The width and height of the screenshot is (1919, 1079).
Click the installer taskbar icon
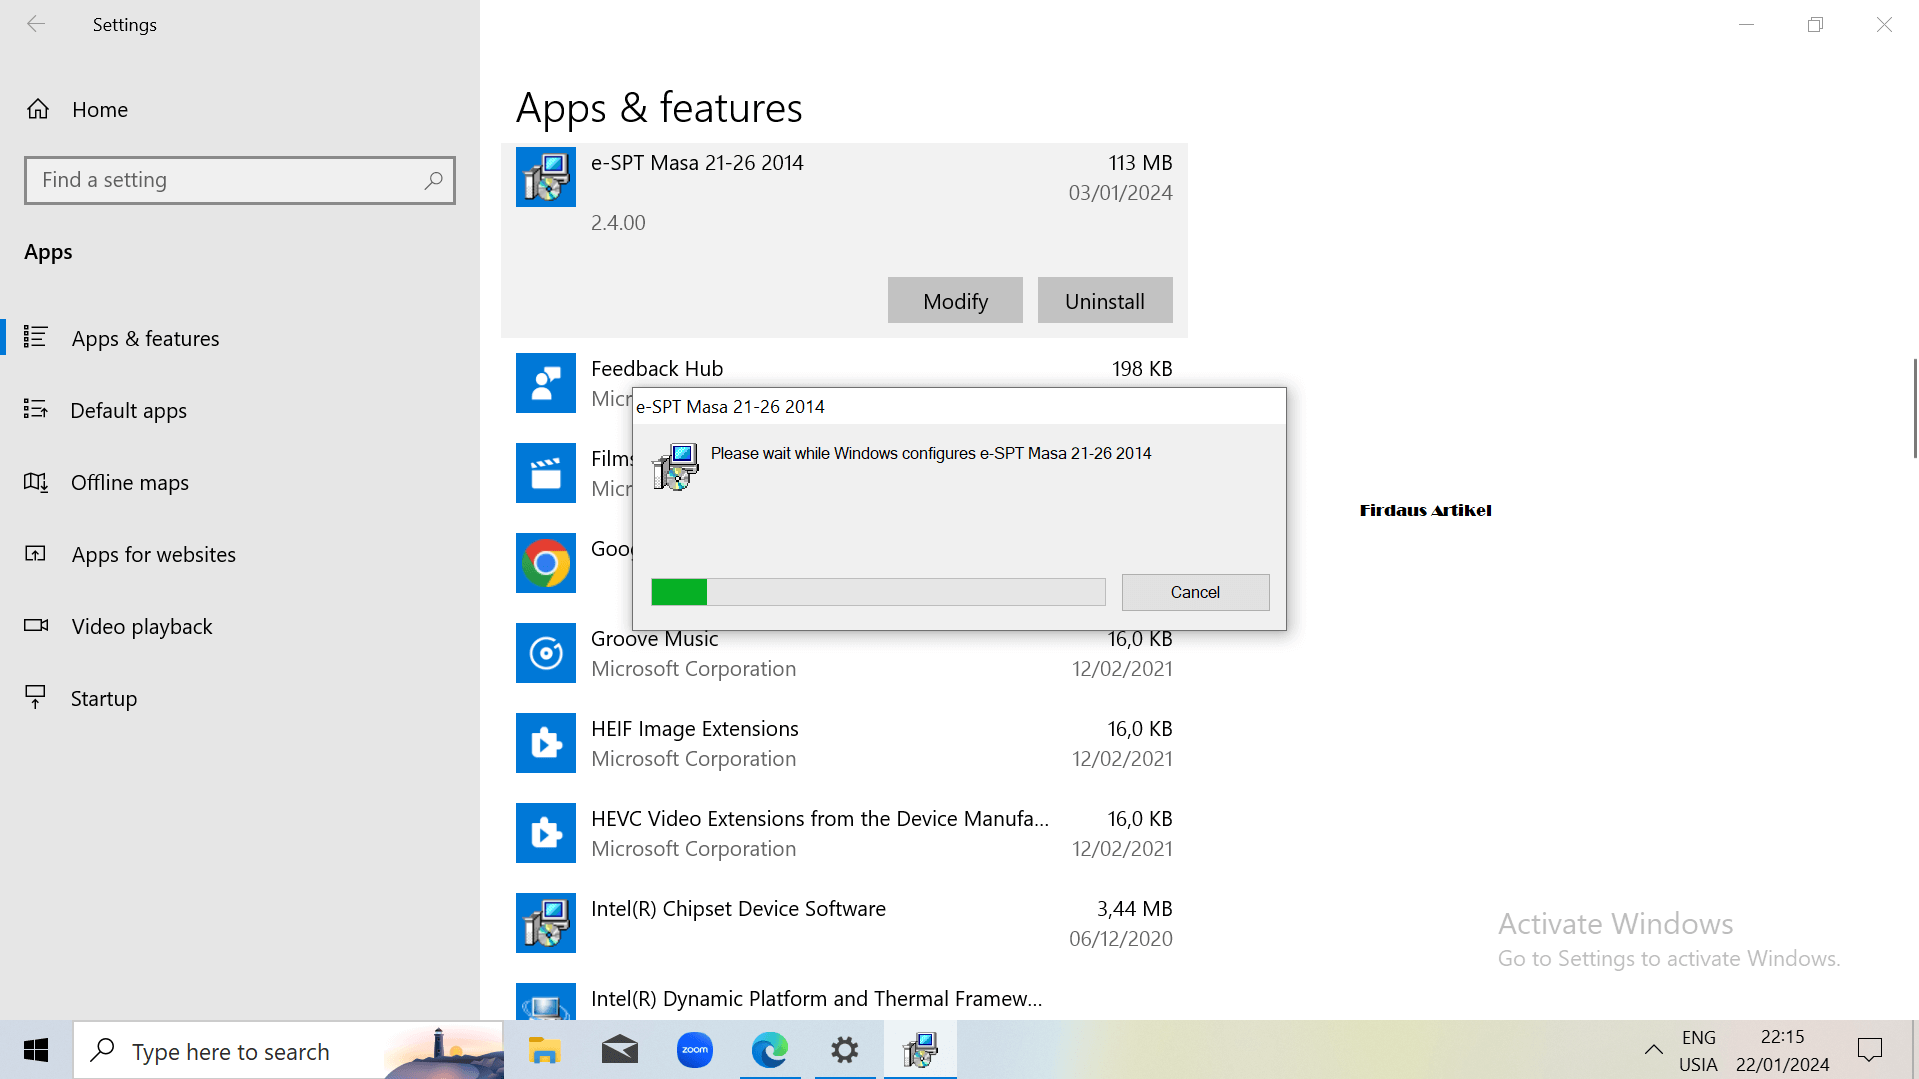point(920,1050)
